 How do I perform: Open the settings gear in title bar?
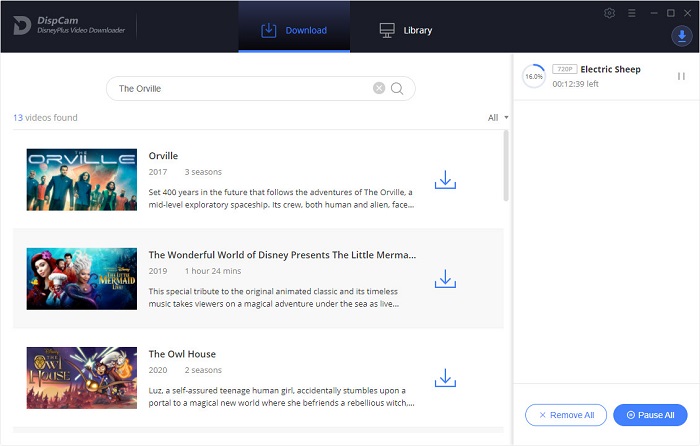[609, 13]
